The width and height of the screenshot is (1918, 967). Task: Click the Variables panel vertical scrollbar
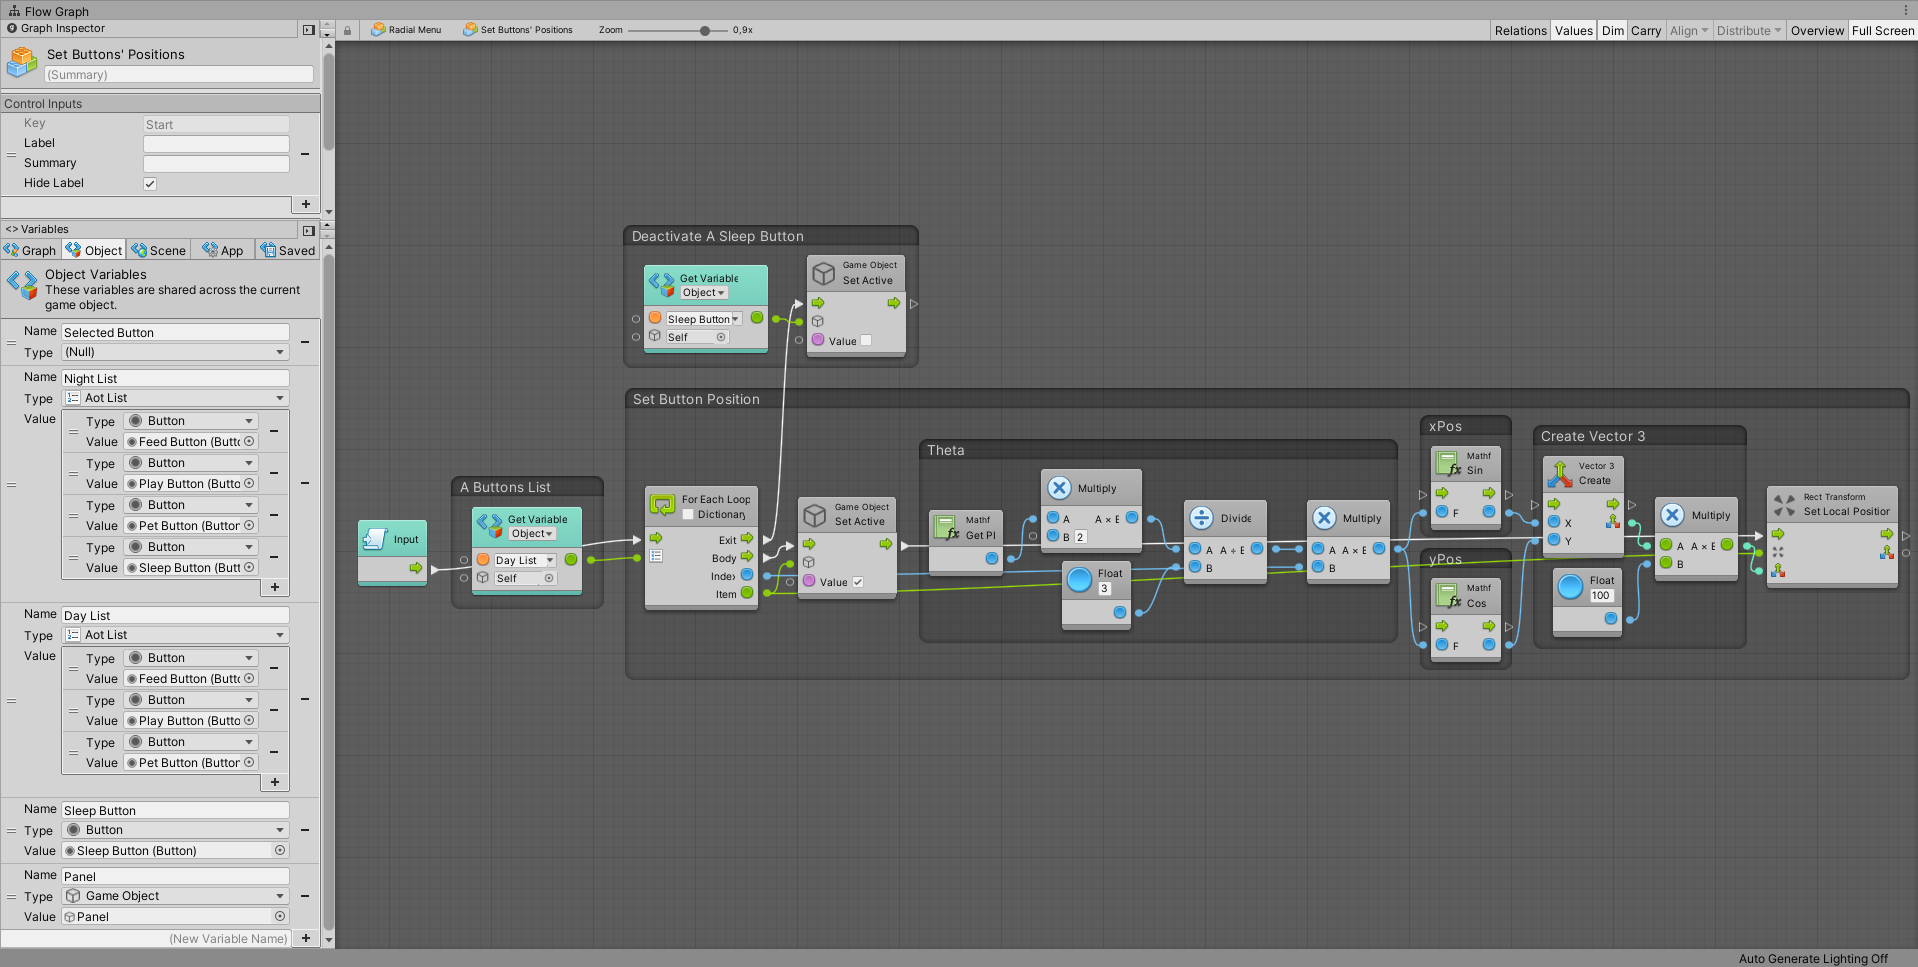(329, 590)
